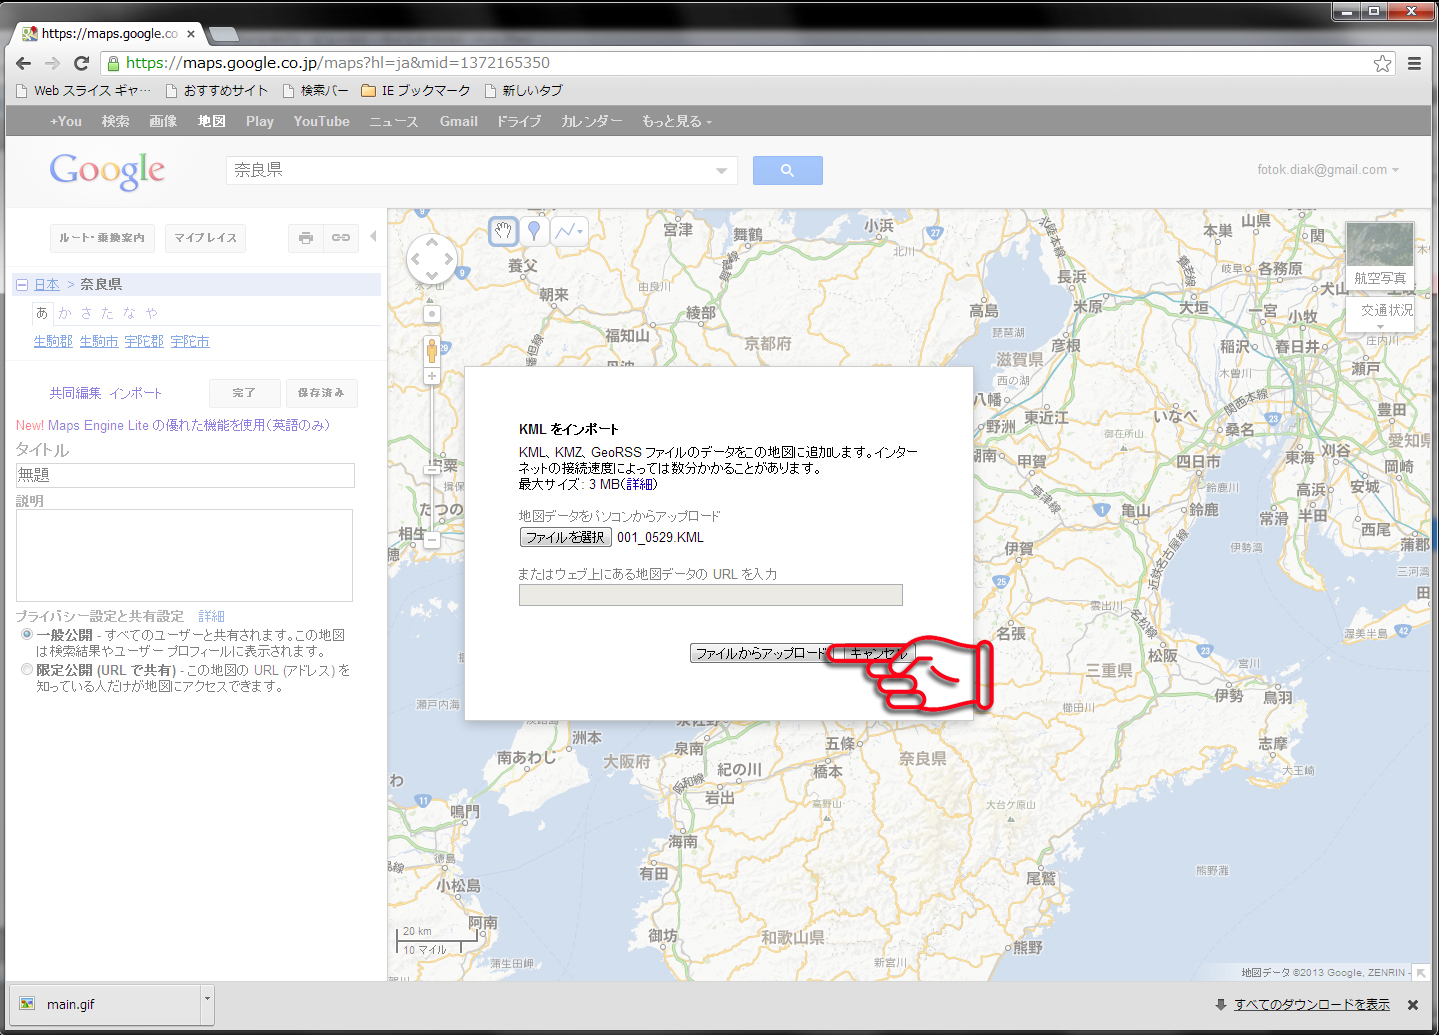1439x1035 pixels.
Task: Open ニュース in the Google bar
Action: (394, 121)
